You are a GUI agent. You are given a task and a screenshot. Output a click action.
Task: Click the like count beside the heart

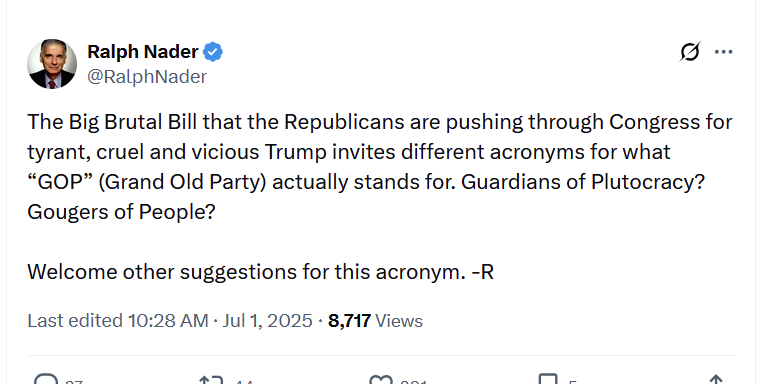pos(413,382)
